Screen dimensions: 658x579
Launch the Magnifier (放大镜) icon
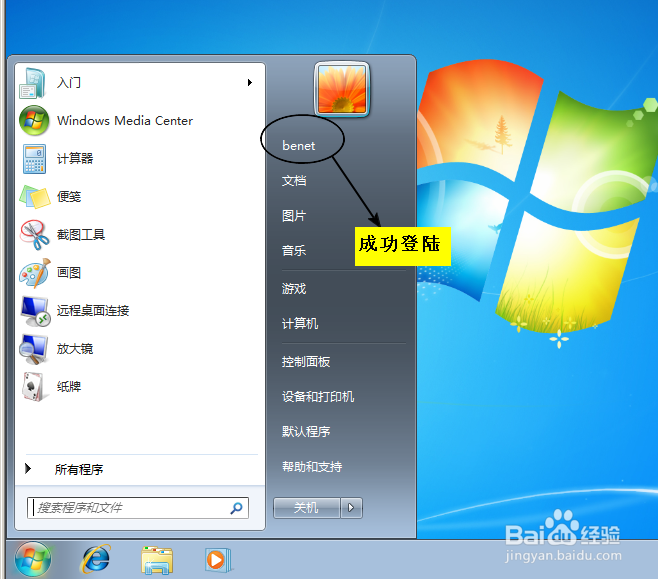coord(34,349)
